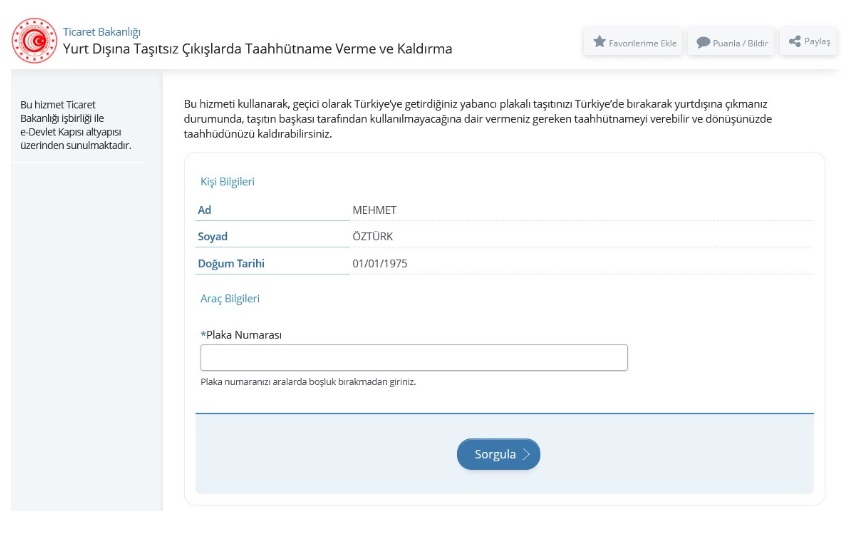Click the name value MEHMET
The image size is (860, 544).
tap(375, 210)
